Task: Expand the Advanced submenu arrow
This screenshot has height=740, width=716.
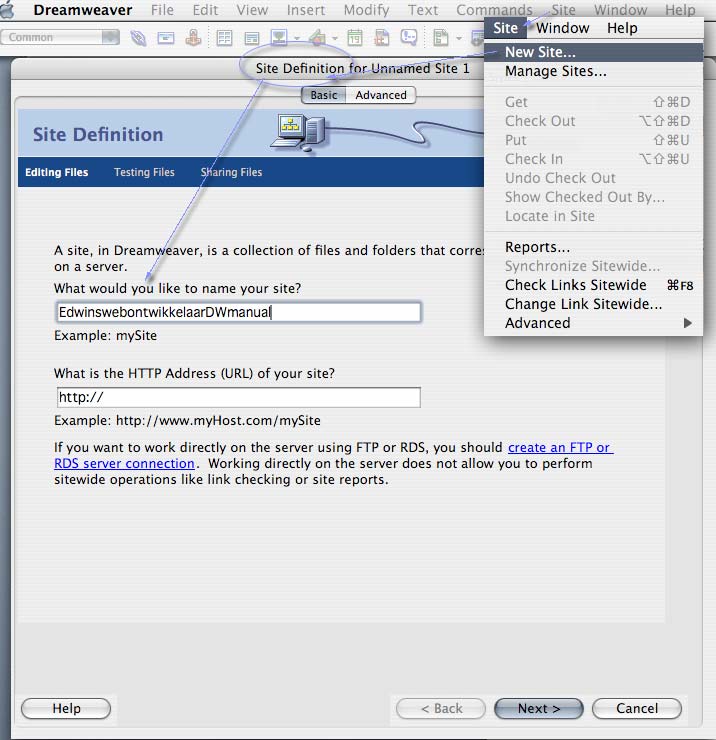Action: coord(688,323)
